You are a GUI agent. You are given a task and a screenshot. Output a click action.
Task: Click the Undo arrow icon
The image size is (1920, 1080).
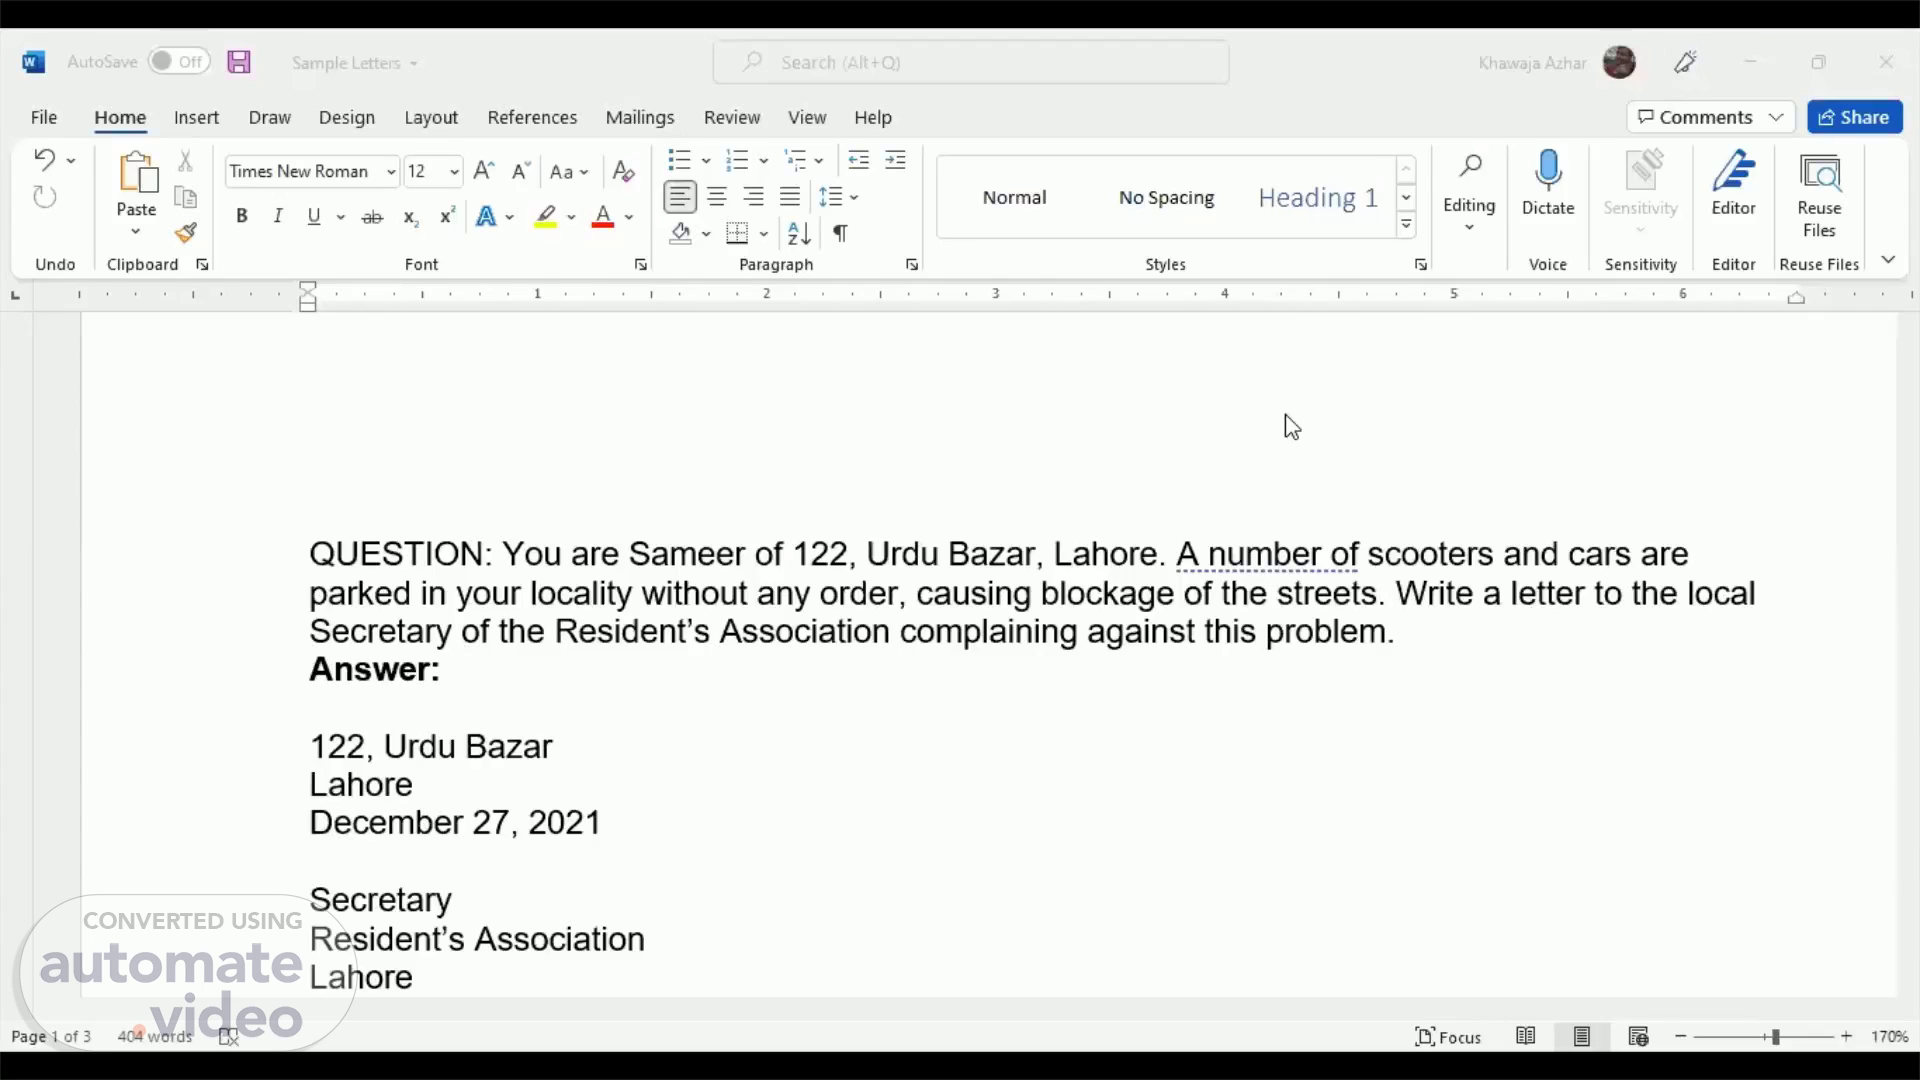click(x=44, y=160)
